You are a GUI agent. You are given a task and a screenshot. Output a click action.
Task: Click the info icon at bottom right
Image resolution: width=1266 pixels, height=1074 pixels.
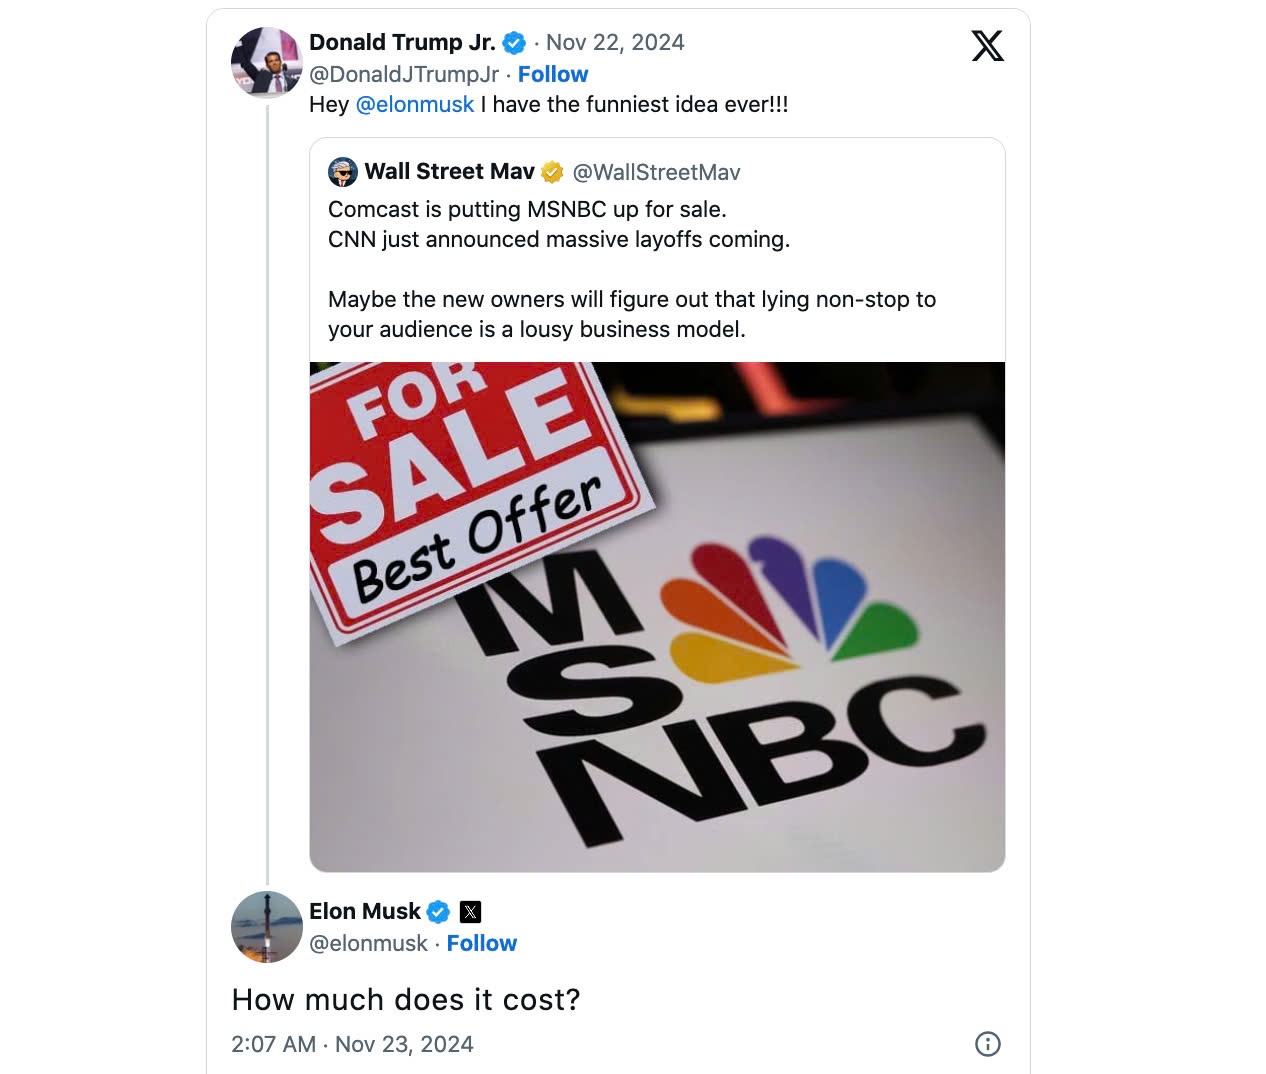987,1044
